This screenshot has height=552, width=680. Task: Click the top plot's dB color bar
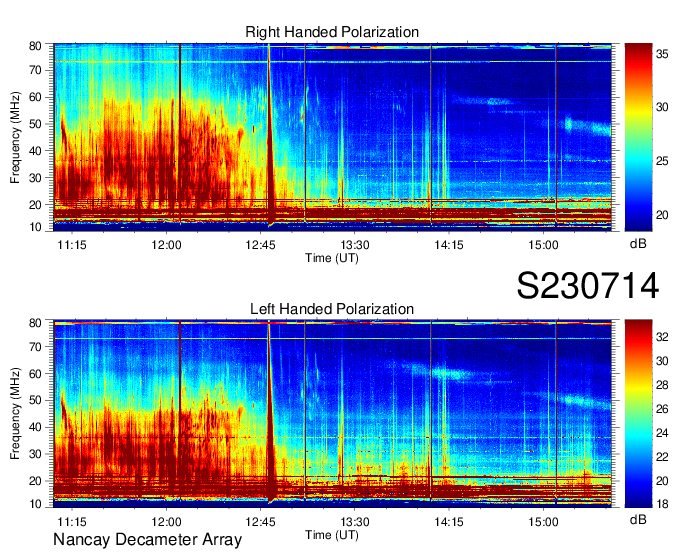[638, 136]
